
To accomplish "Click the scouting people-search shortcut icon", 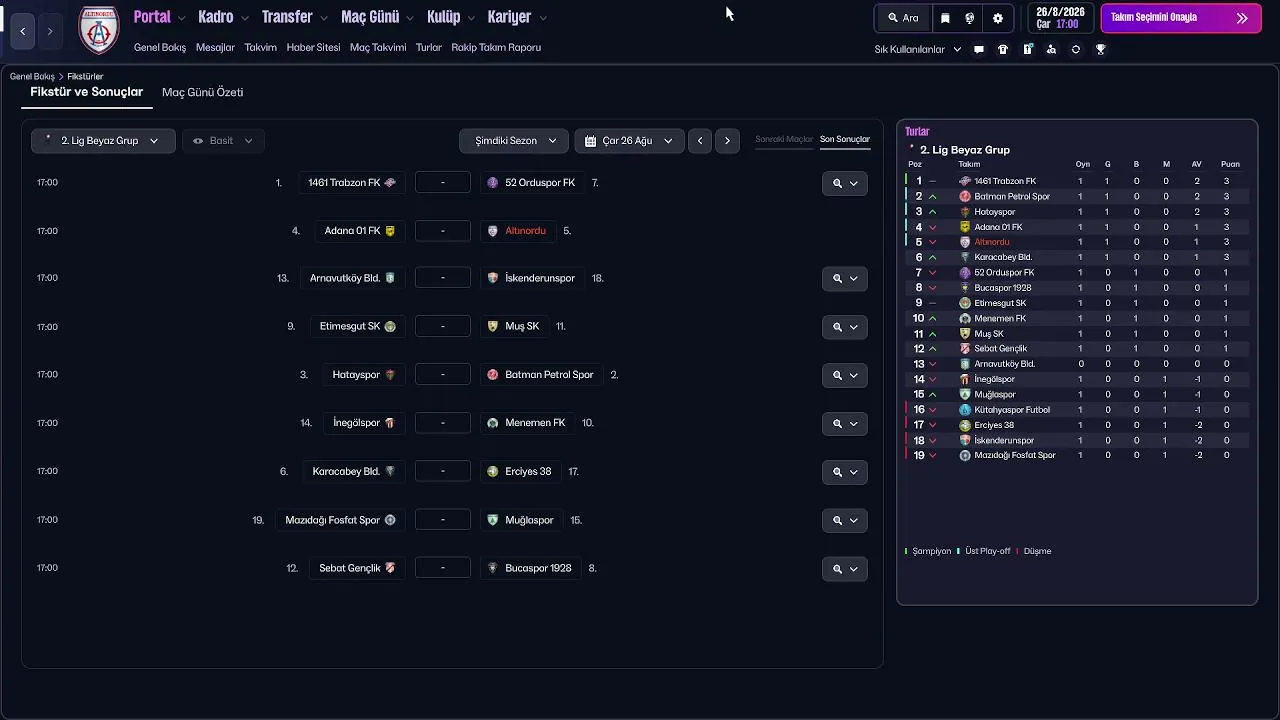I will [x=1051, y=49].
